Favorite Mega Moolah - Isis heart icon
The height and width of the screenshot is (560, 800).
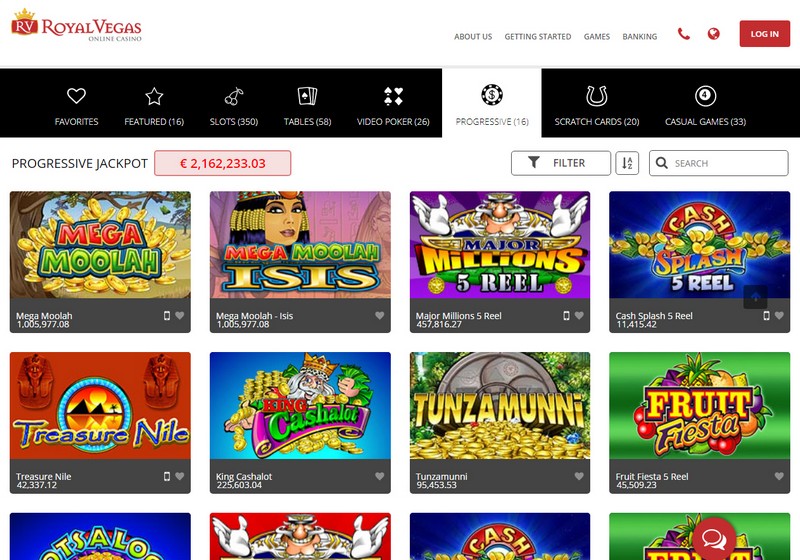pos(380,316)
